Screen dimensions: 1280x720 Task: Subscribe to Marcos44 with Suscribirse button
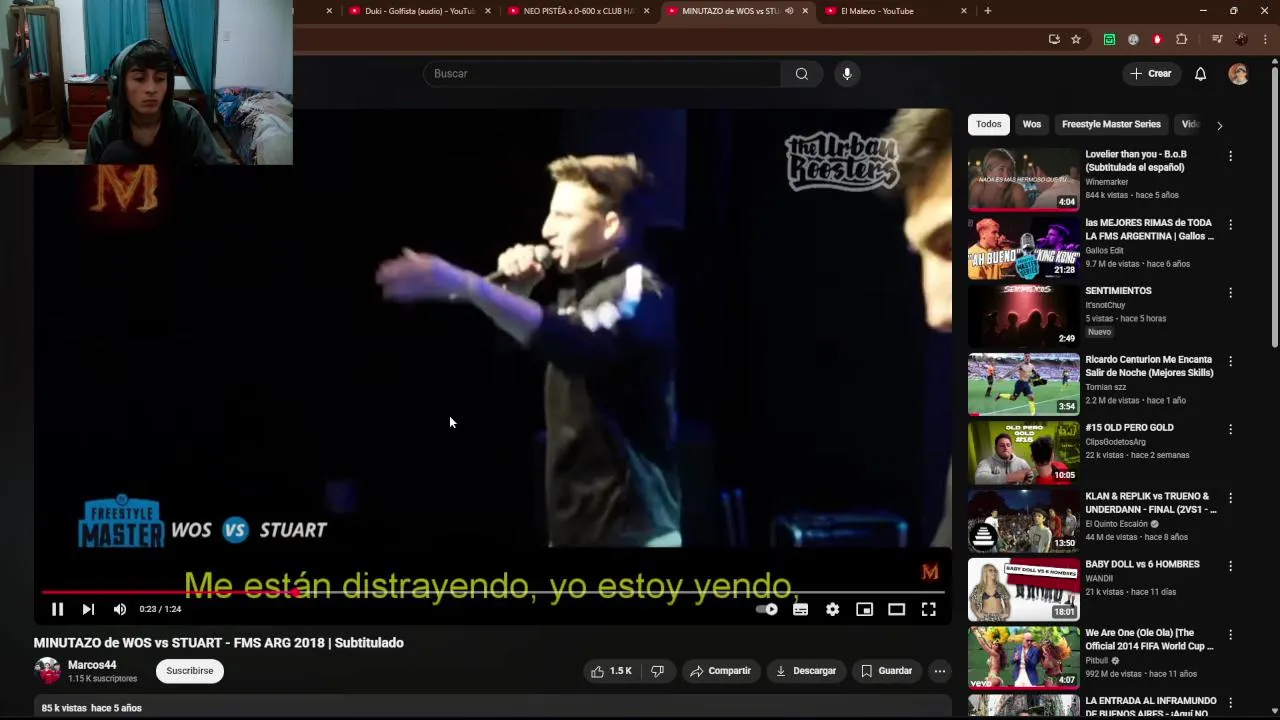pos(190,671)
